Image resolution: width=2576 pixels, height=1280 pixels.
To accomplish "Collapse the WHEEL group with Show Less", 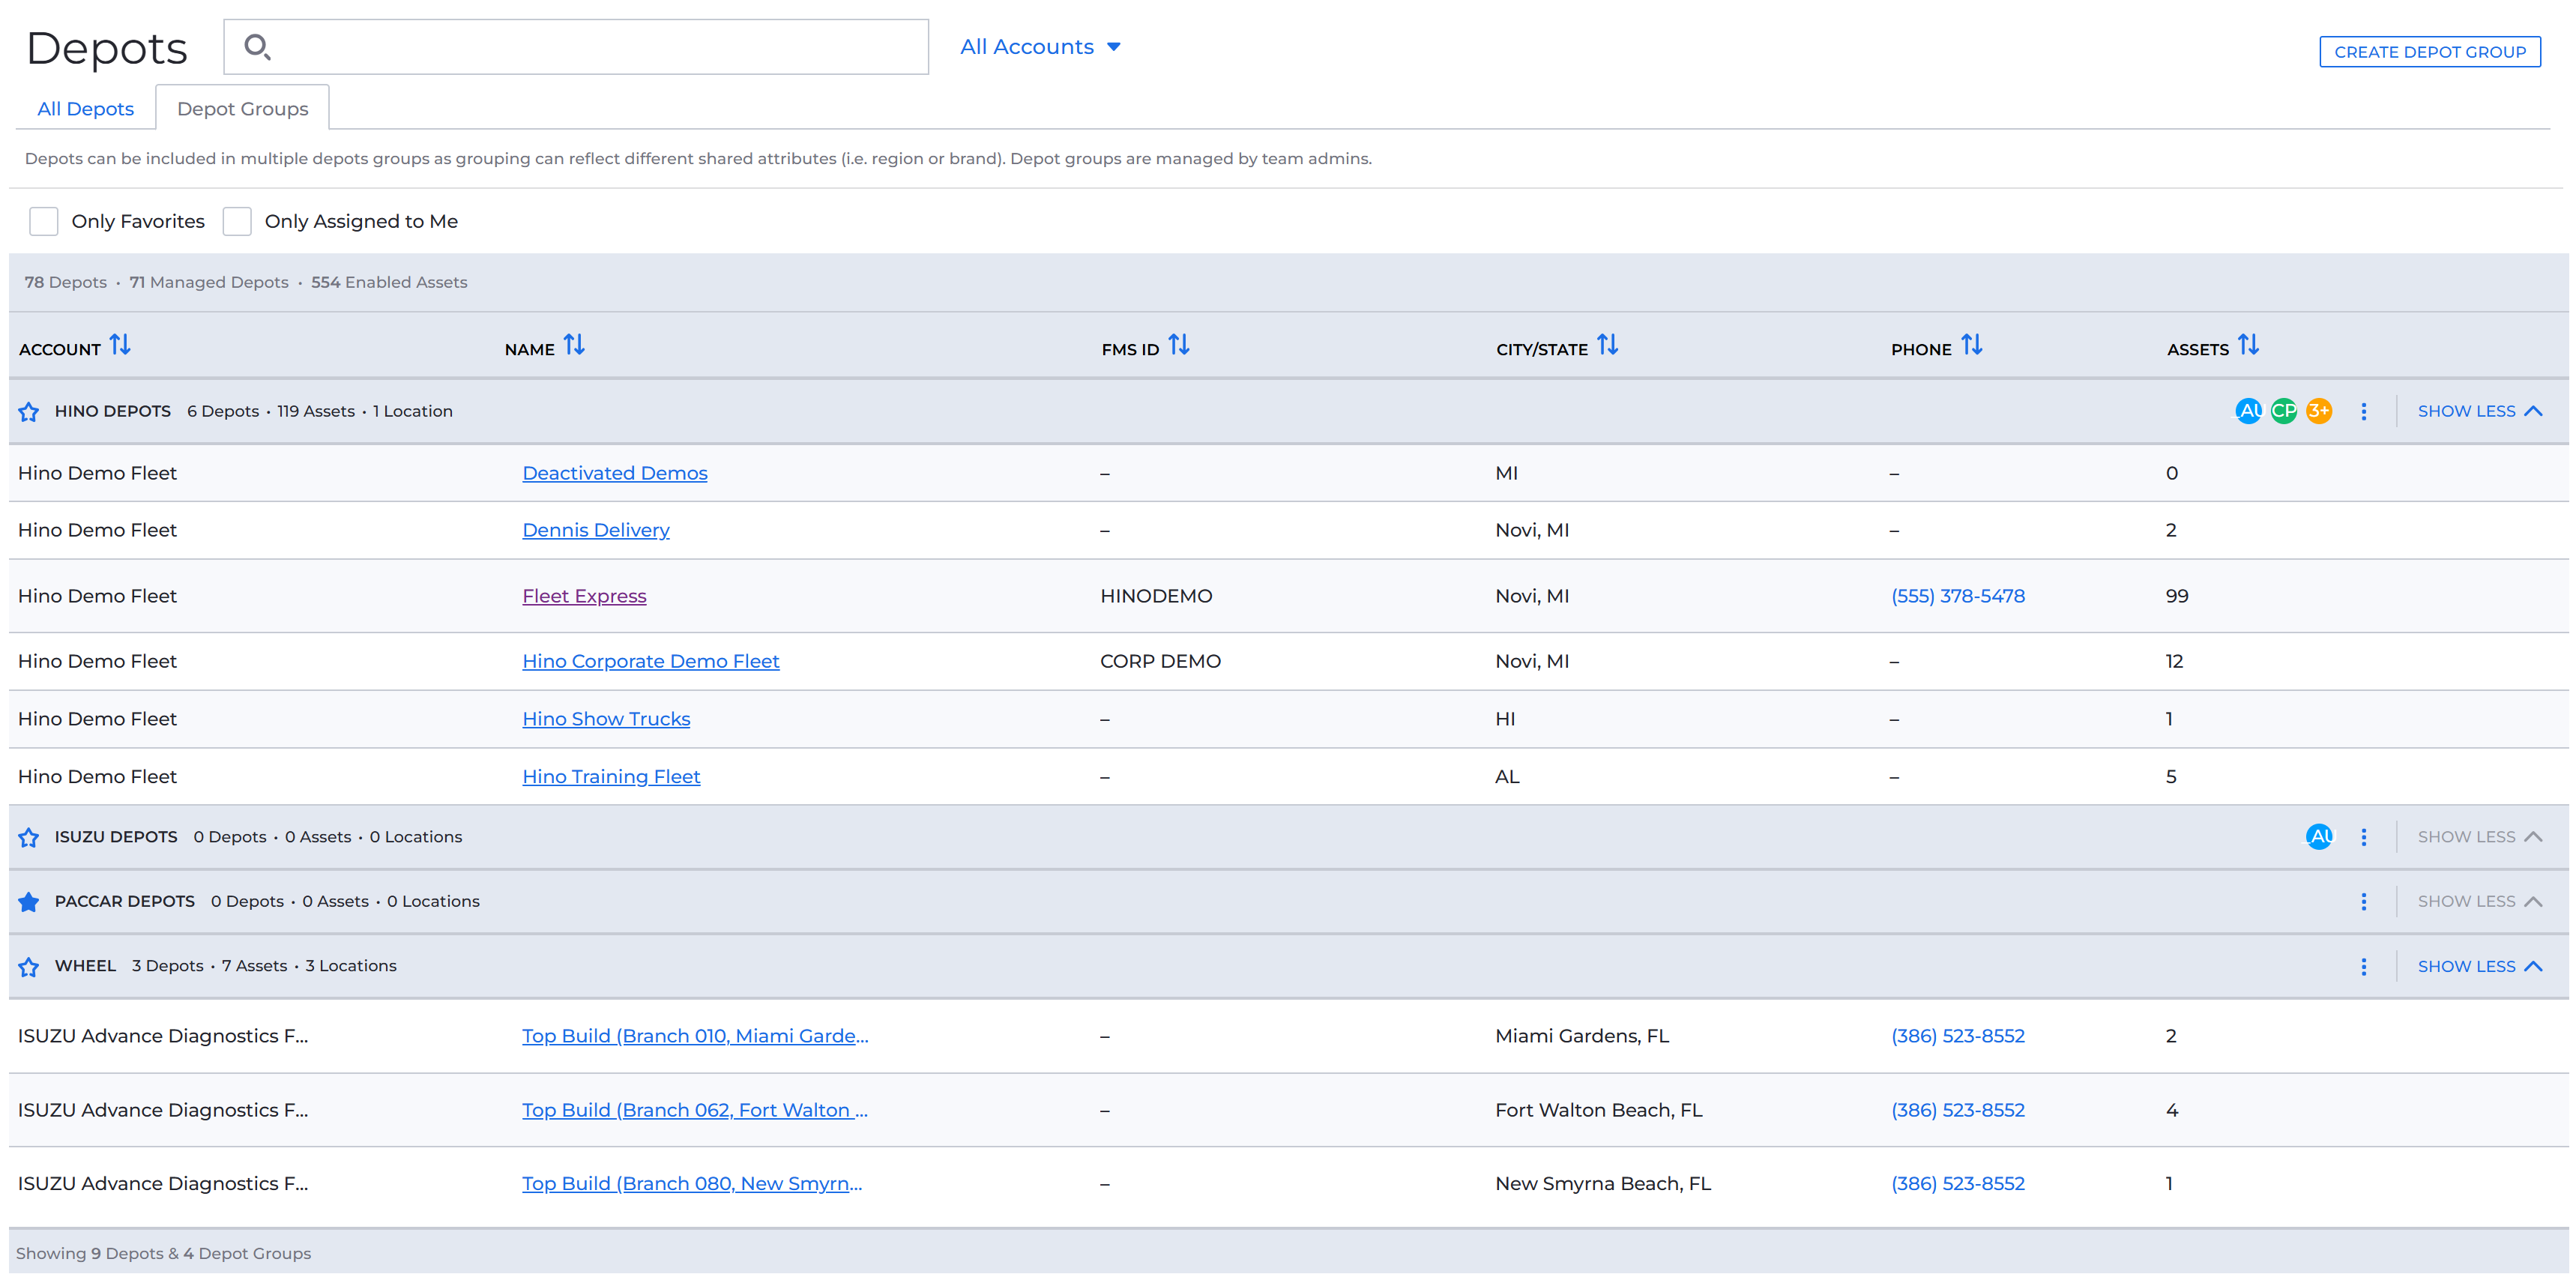I will pos(2480,967).
